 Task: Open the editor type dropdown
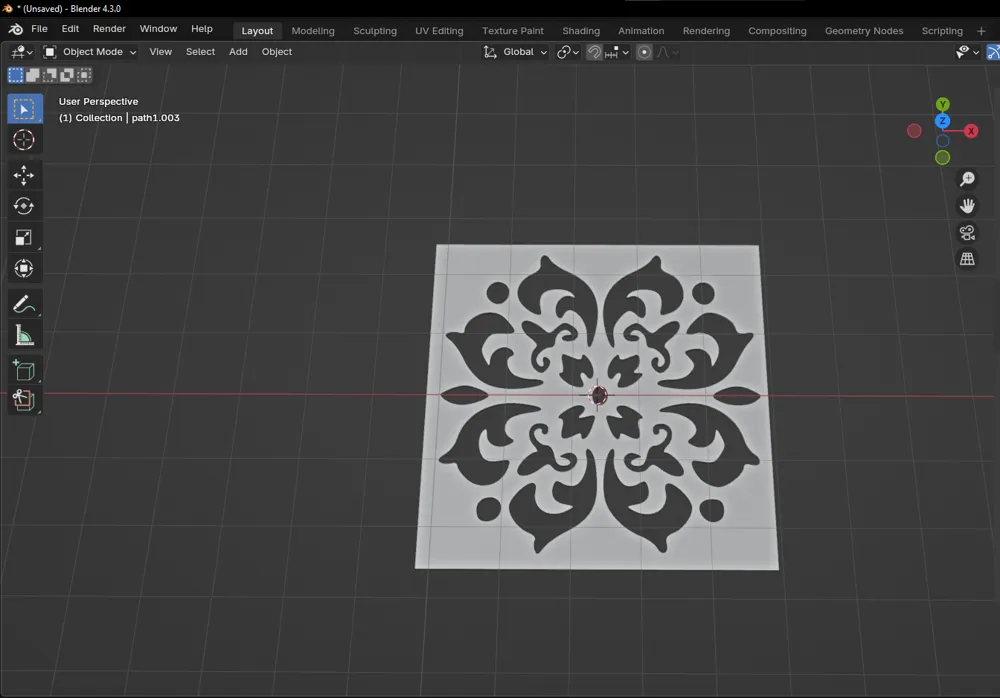coord(22,52)
